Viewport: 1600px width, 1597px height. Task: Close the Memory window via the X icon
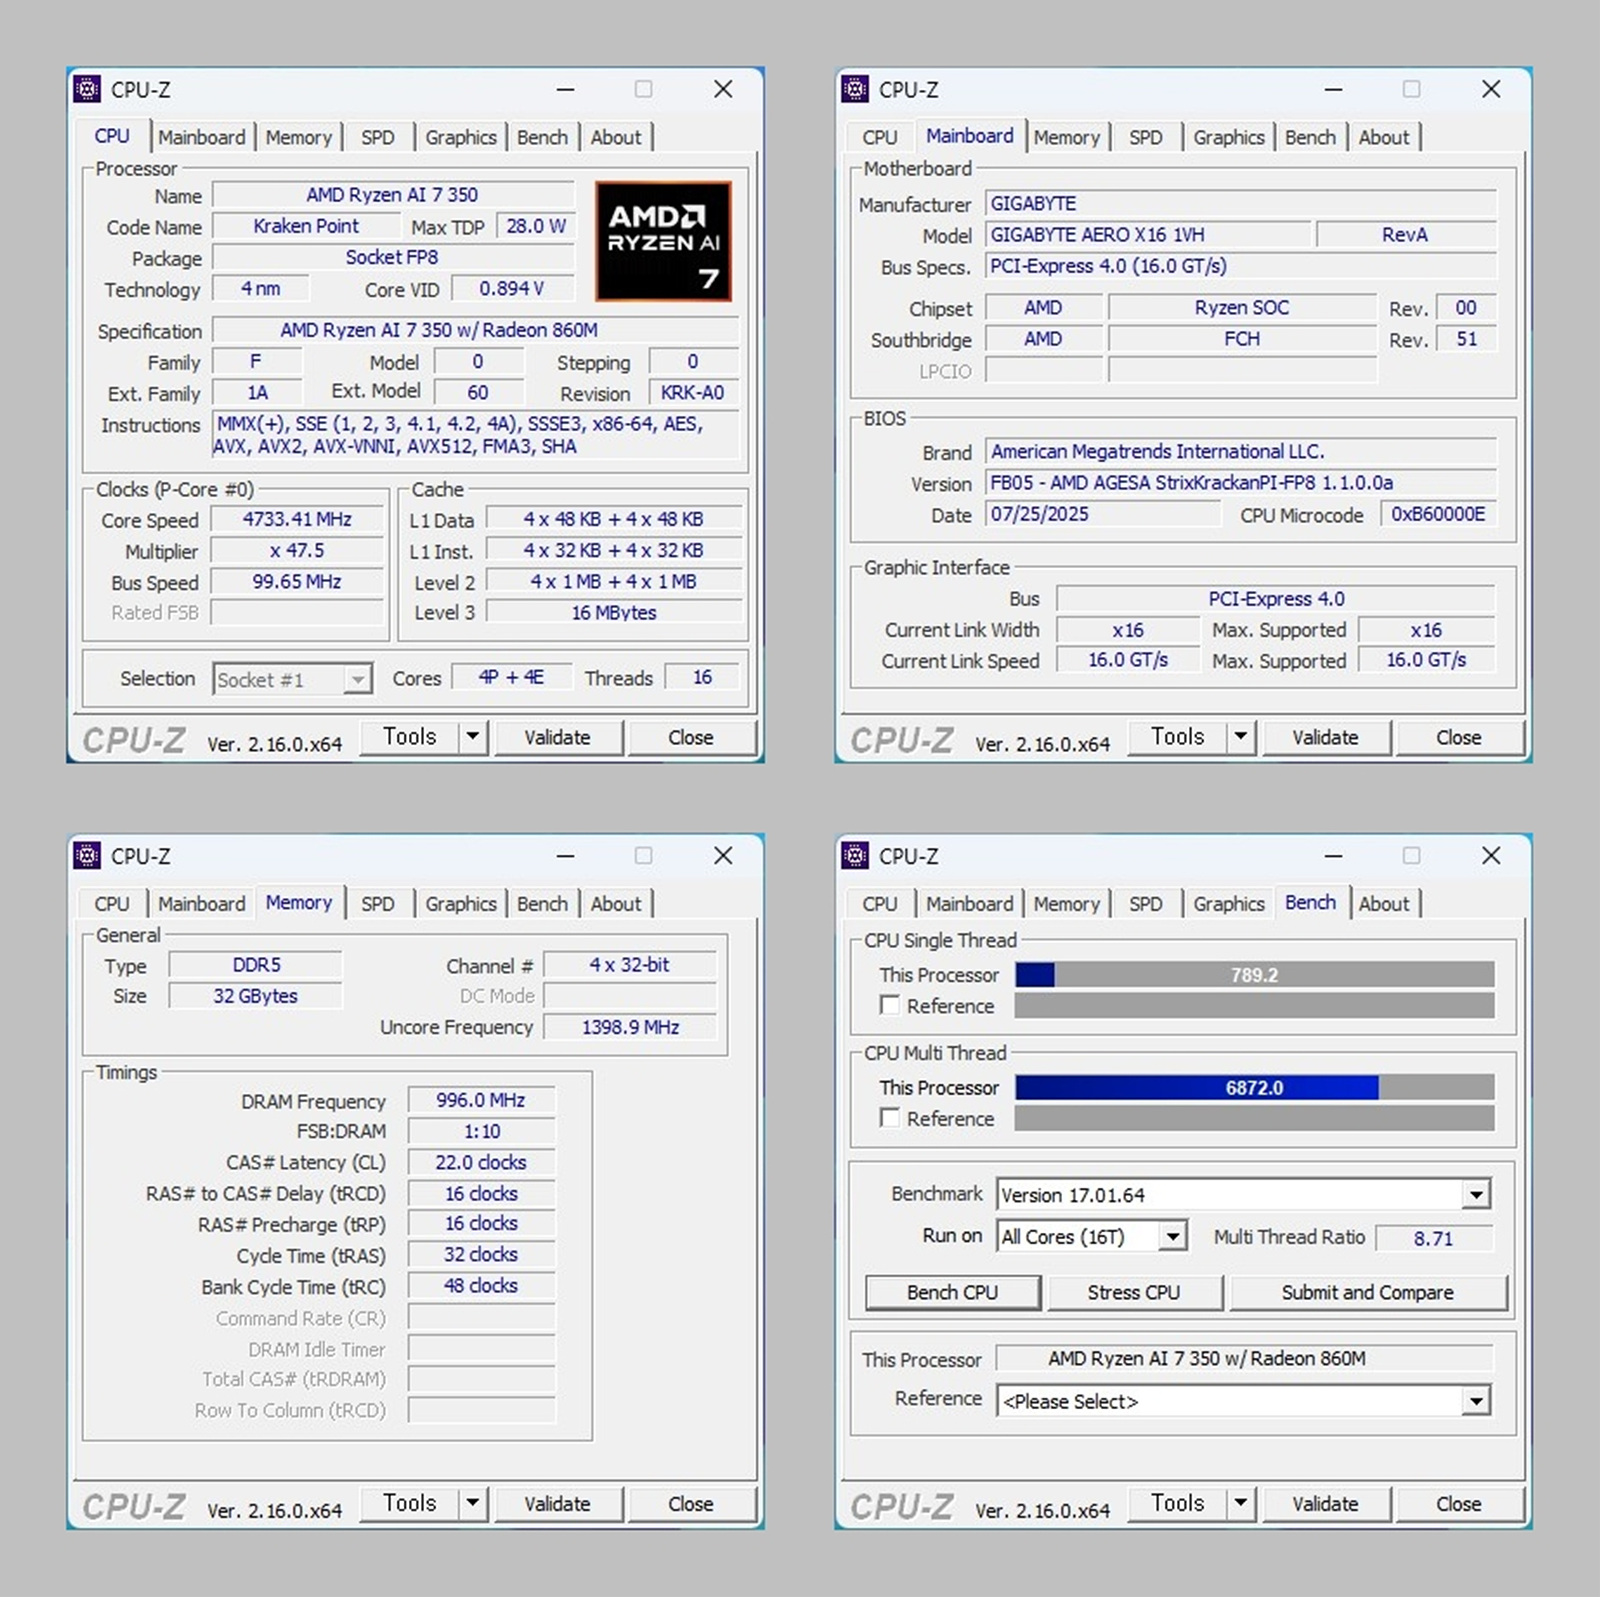723,856
